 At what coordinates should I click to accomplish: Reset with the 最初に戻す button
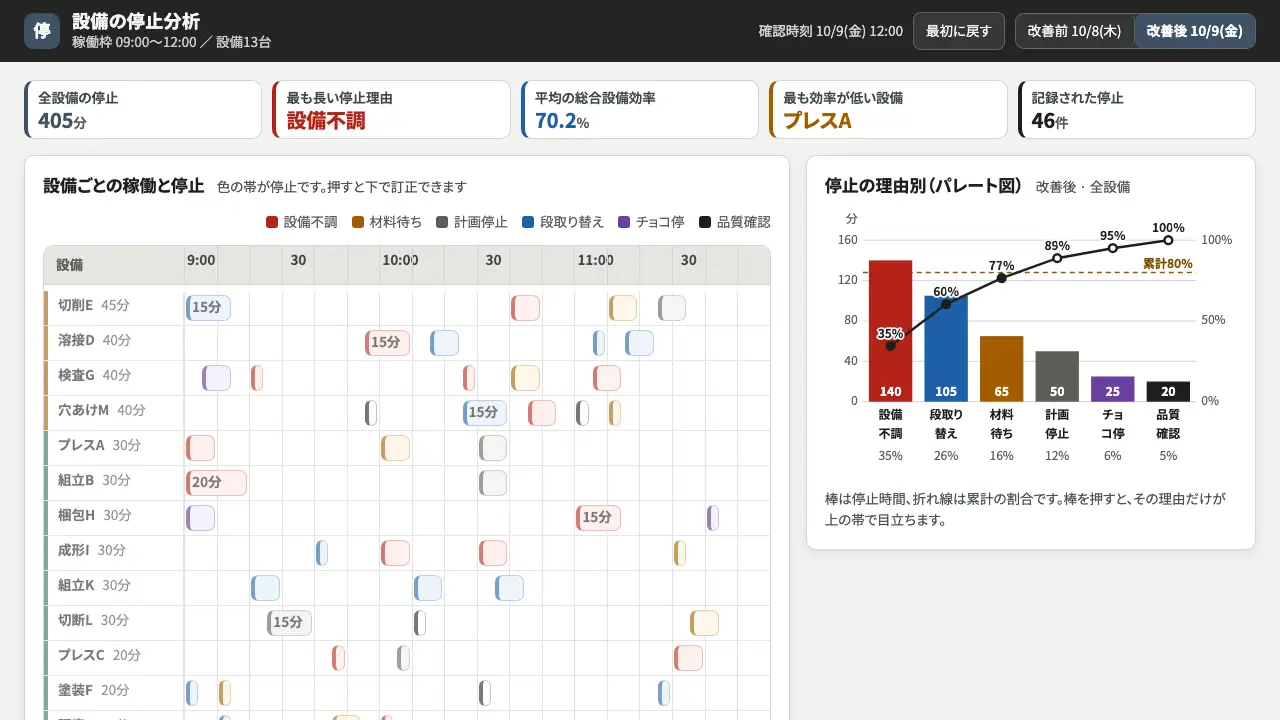pyautogui.click(x=959, y=31)
